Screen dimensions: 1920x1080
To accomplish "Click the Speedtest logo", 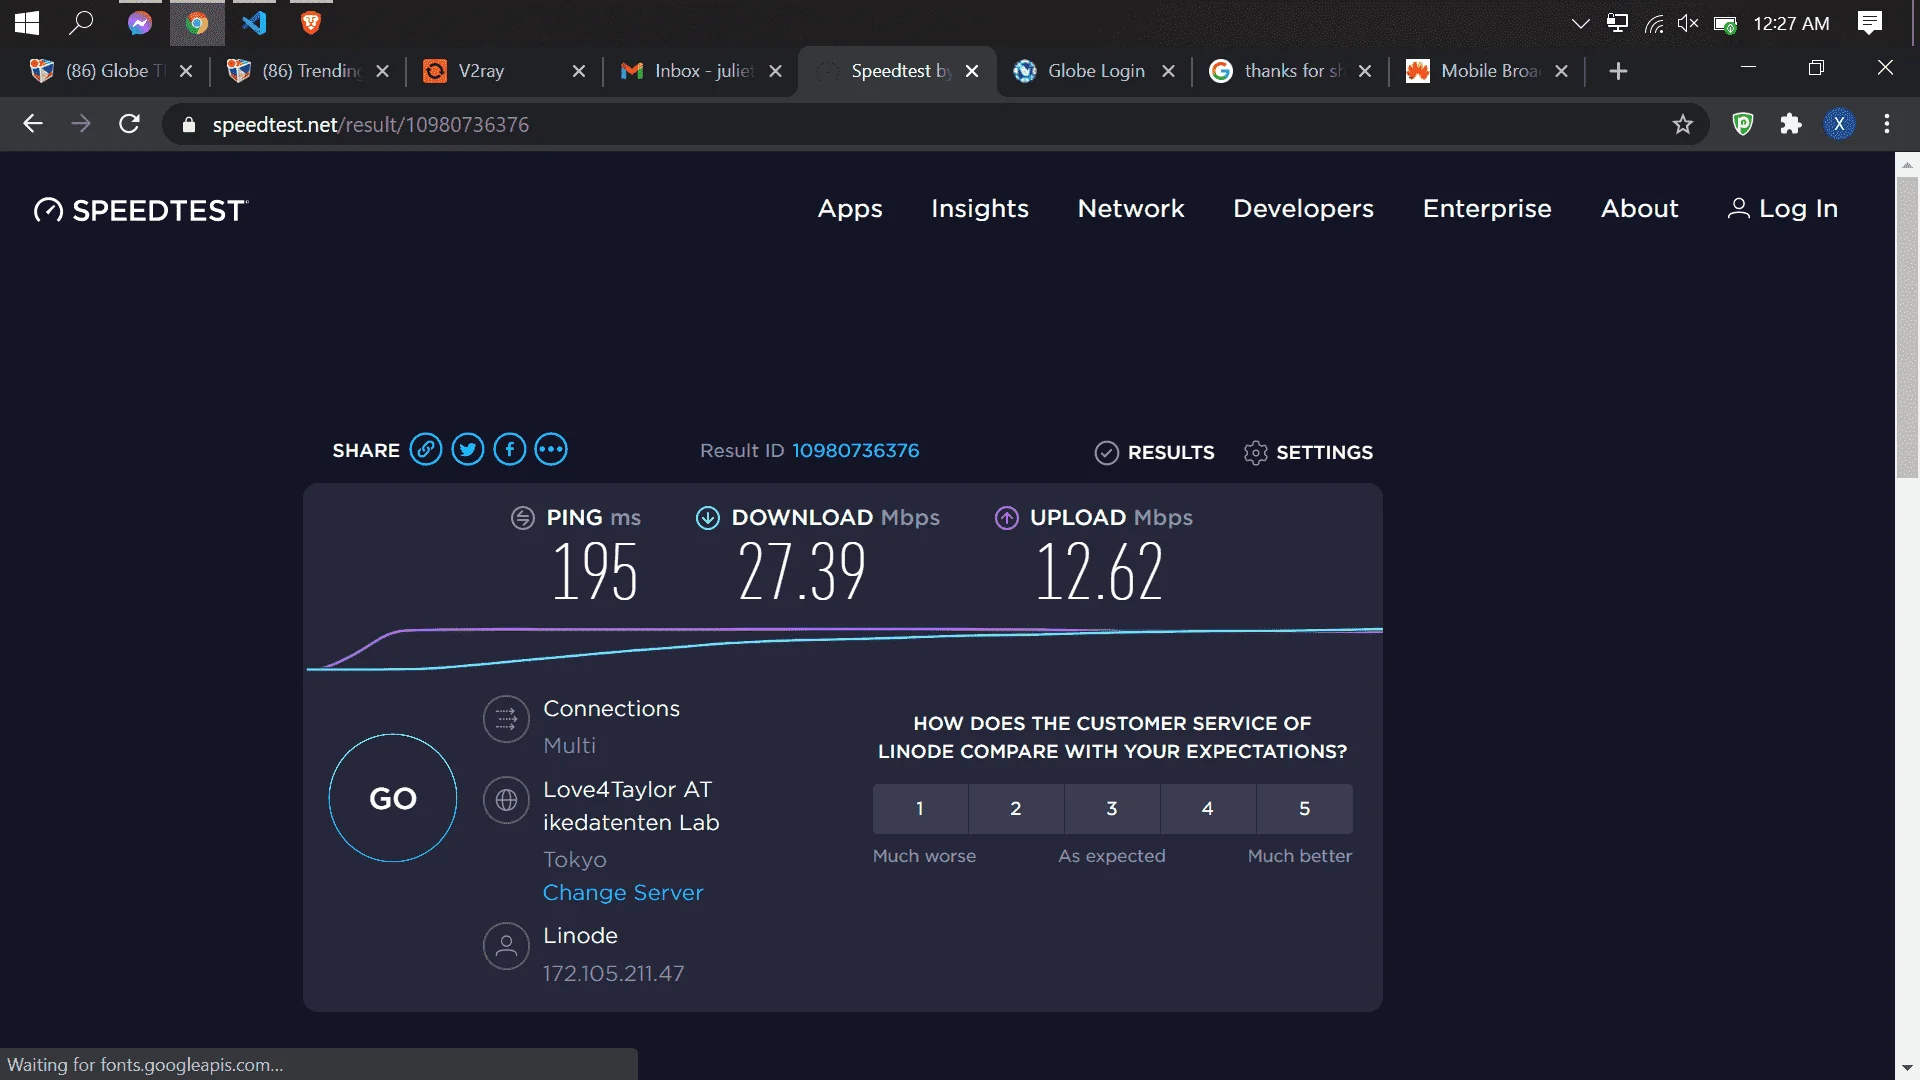I will 140,210.
